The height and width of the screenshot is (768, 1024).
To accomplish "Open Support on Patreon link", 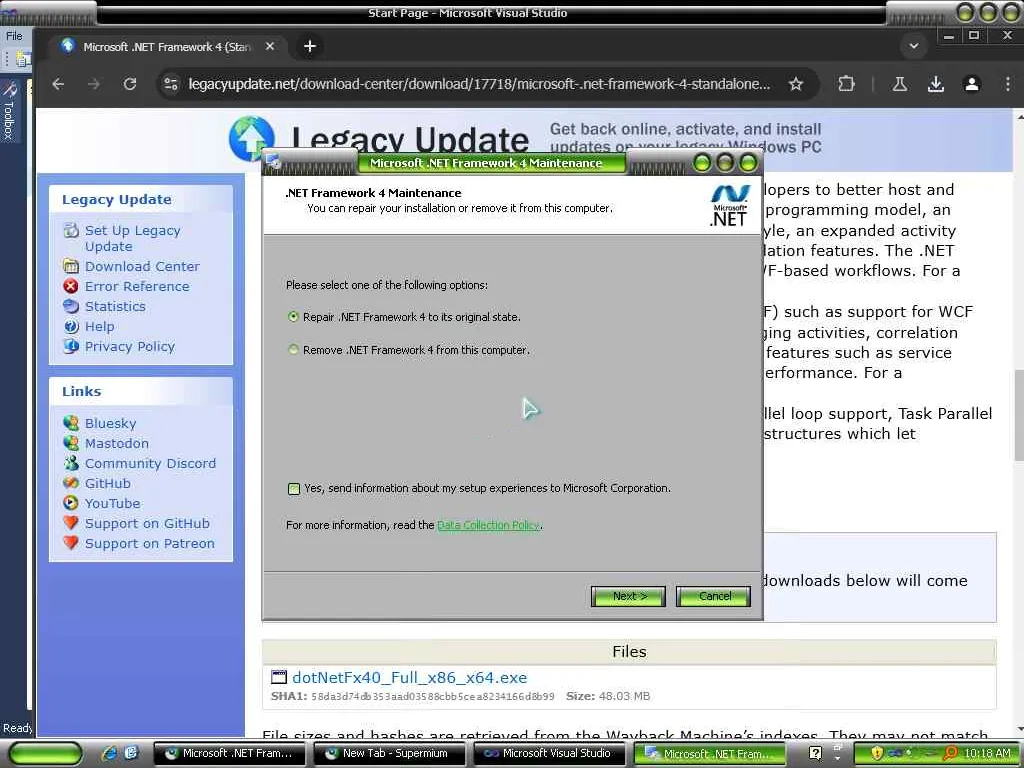I will coord(150,543).
